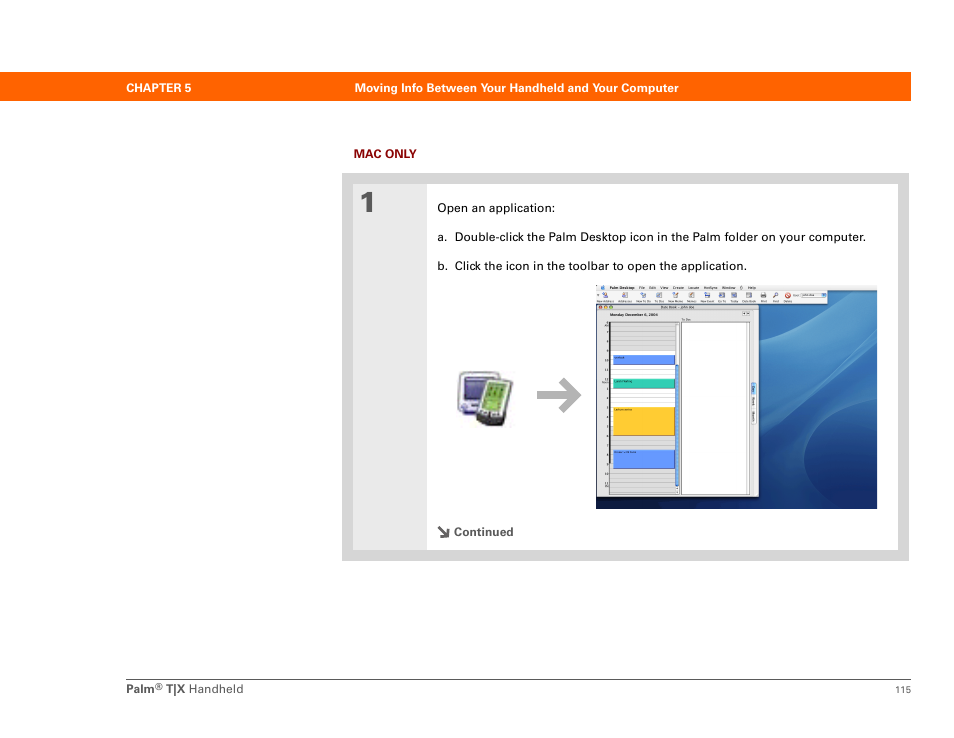Click the Go To toolbar icon
This screenshot has height=738, width=954.
722,295
